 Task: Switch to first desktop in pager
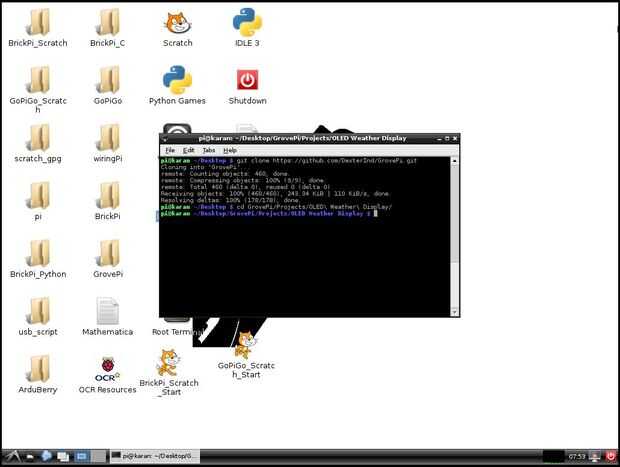82,457
